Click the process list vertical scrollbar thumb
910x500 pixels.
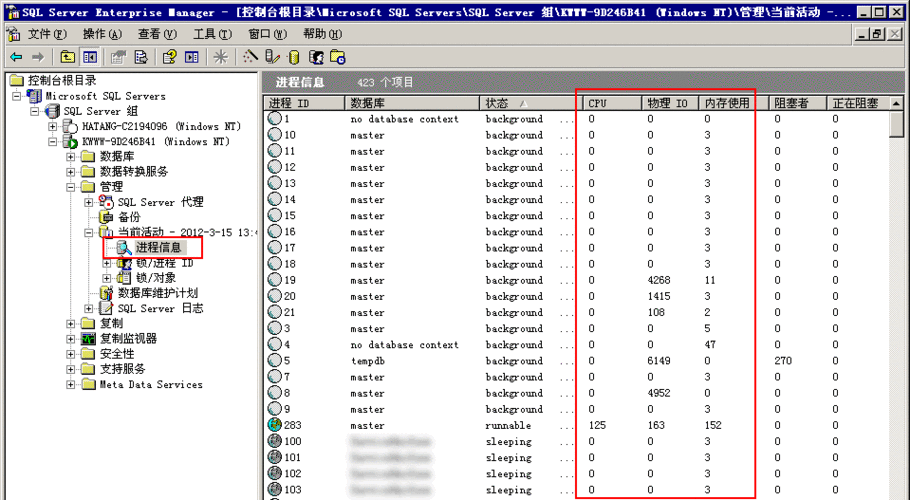click(x=897, y=124)
